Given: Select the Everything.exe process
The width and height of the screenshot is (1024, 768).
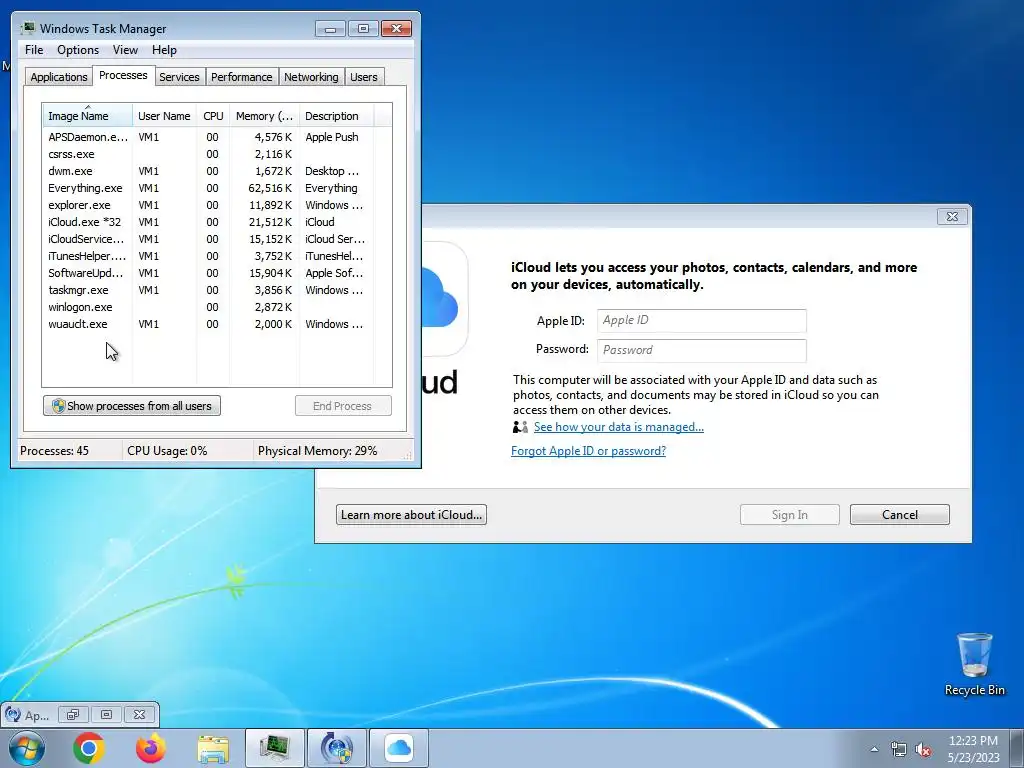Looking at the screenshot, I should [217, 188].
